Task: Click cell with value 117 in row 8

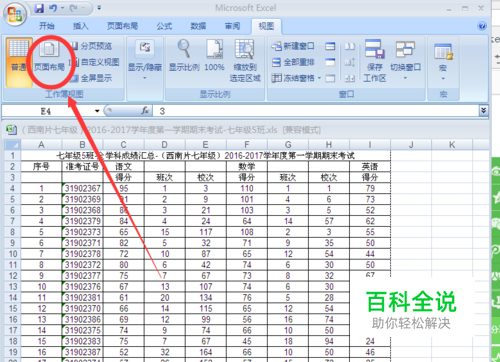Action: (x=206, y=232)
